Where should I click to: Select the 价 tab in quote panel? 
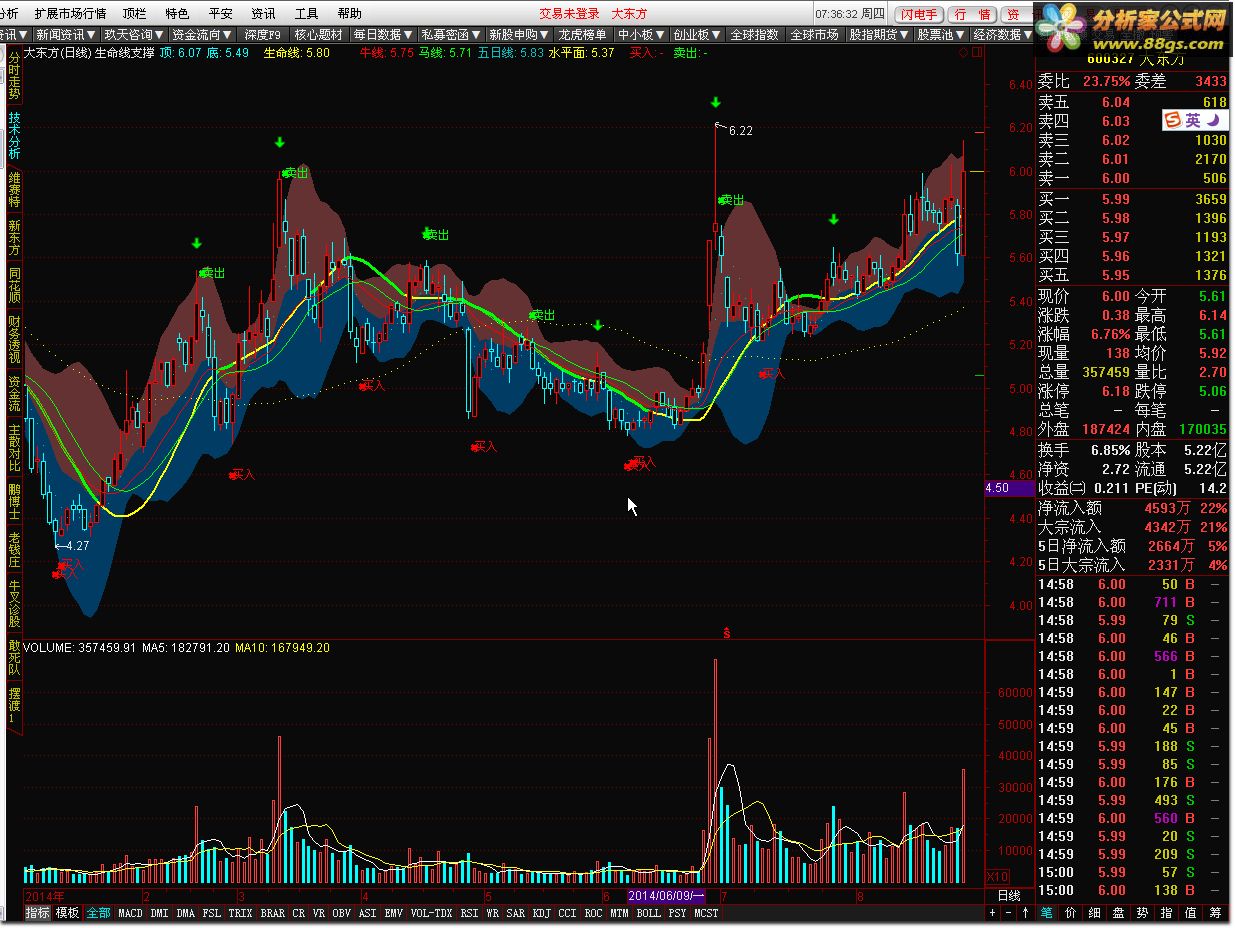coord(1070,913)
